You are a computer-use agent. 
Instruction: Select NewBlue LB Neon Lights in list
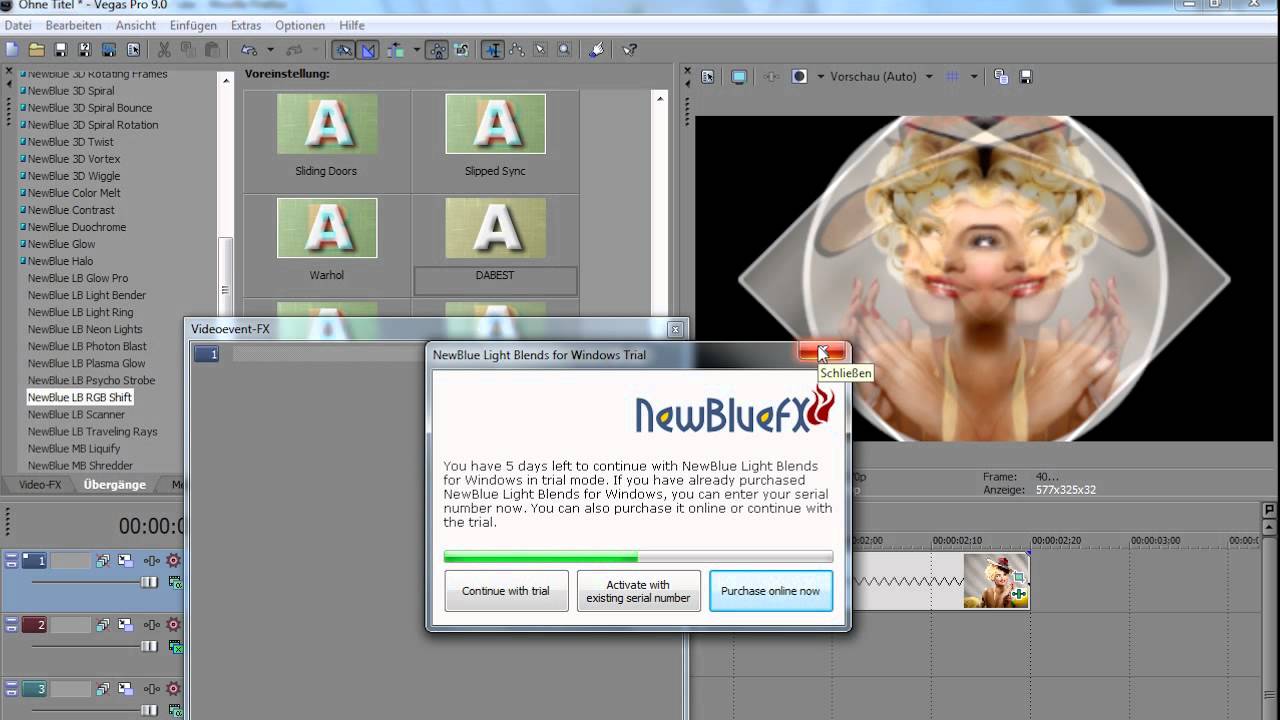pyautogui.click(x=85, y=329)
